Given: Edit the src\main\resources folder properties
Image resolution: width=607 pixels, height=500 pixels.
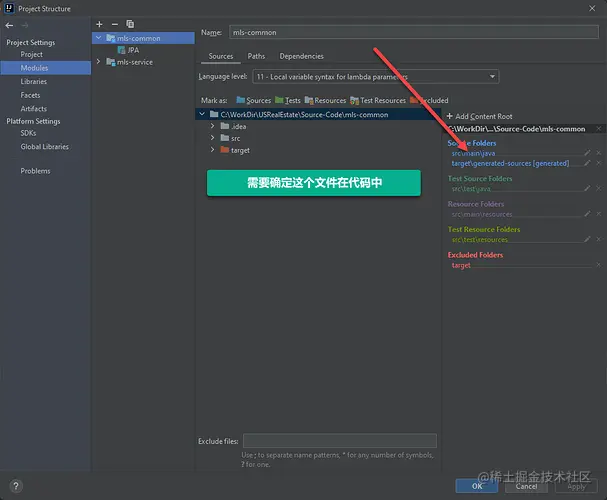Looking at the screenshot, I should (587, 214).
